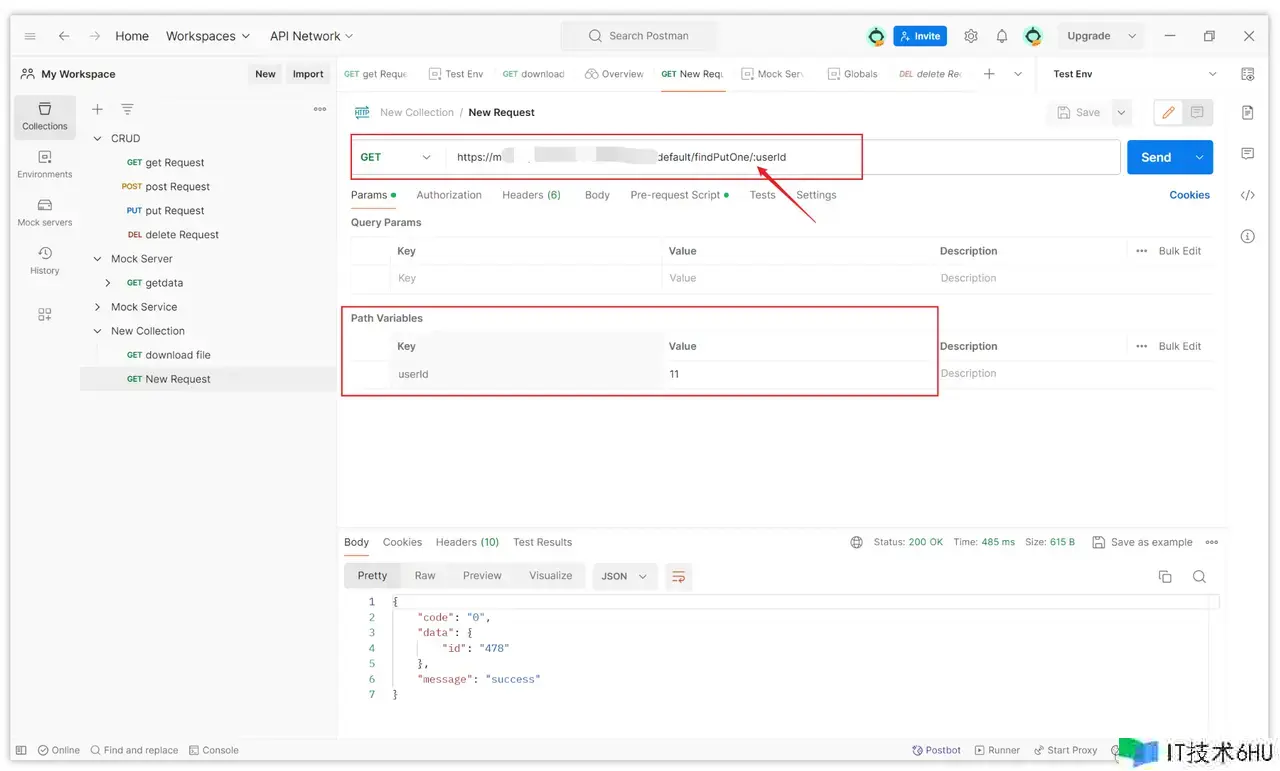Open the response three-dot options menu
Image resolution: width=1280 pixels, height=771 pixels.
pyautogui.click(x=1212, y=542)
